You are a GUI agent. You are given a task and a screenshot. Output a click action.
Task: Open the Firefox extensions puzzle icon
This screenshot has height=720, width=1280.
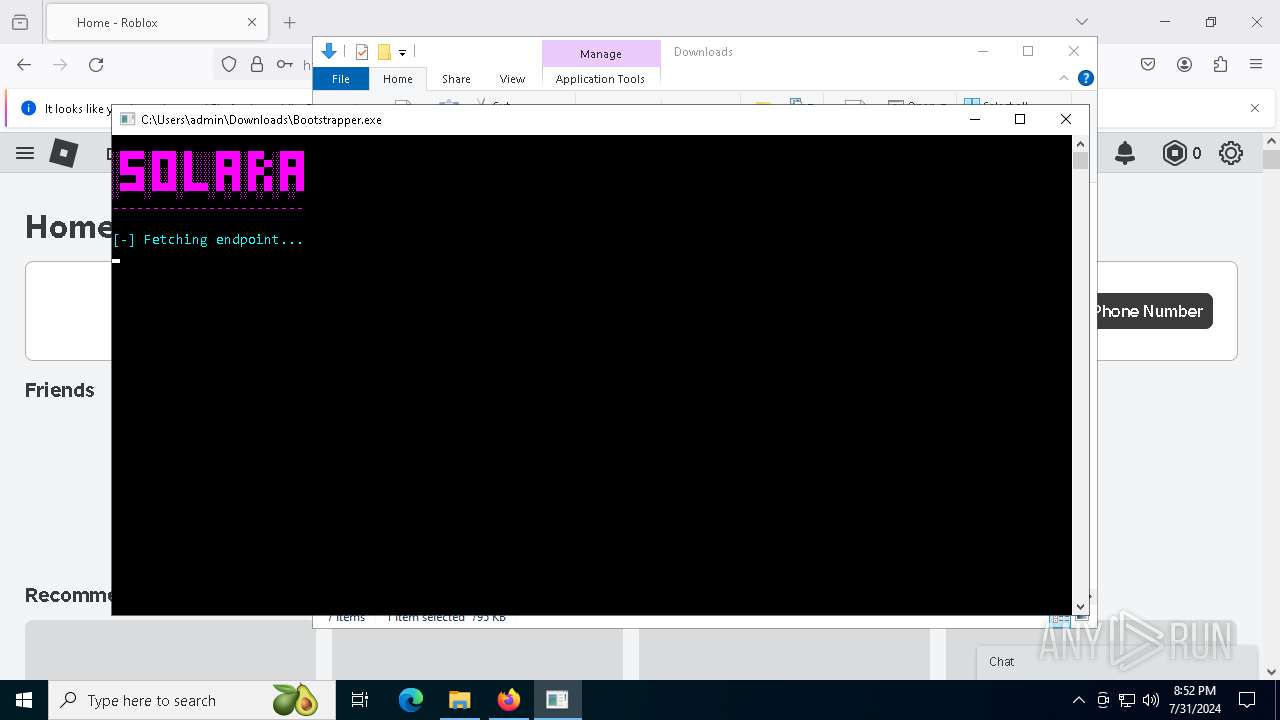1220,64
